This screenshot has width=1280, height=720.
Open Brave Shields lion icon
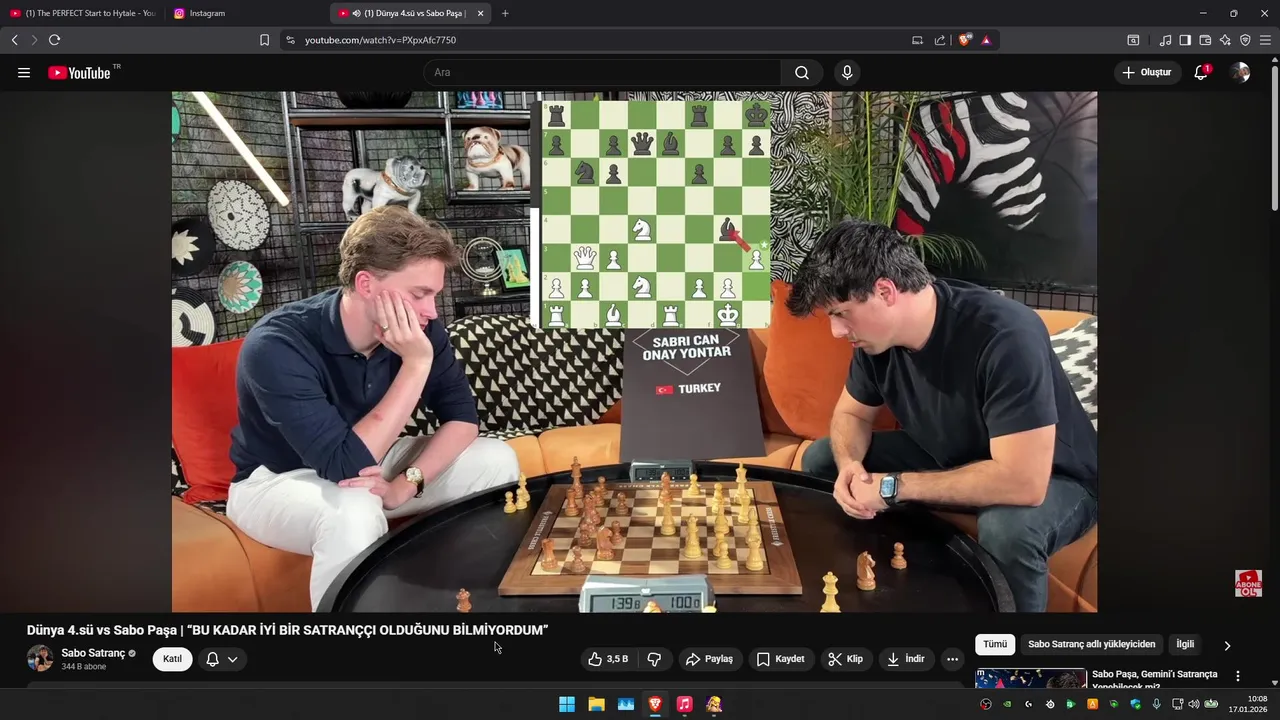pos(964,40)
